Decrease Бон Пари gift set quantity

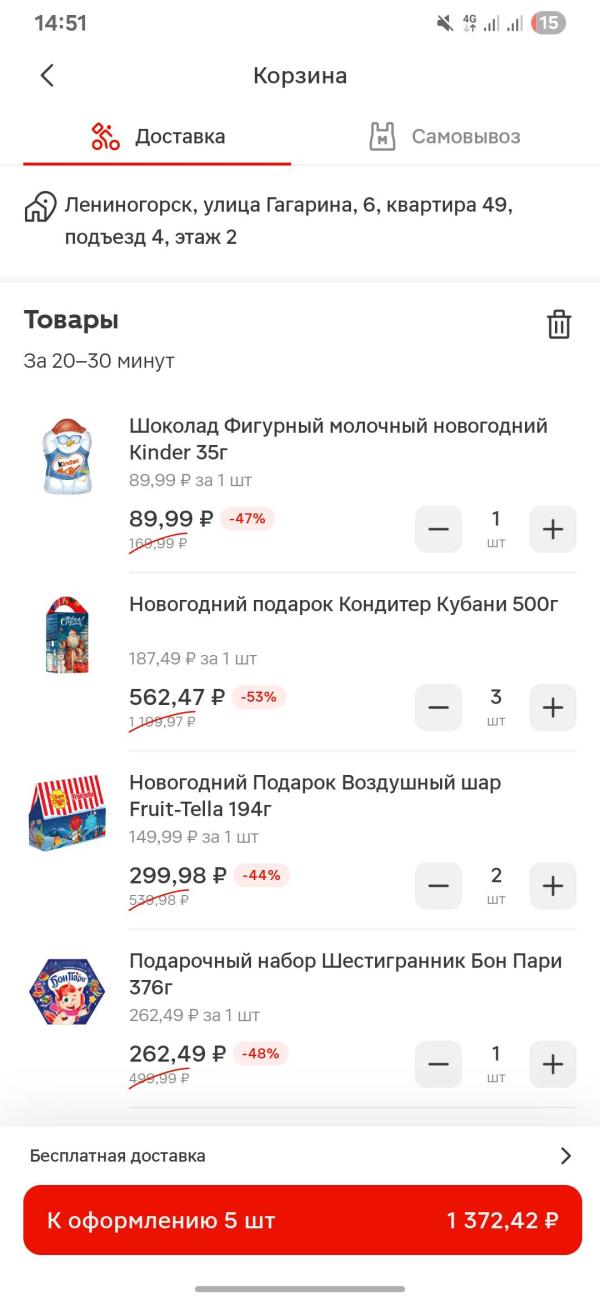click(438, 1064)
